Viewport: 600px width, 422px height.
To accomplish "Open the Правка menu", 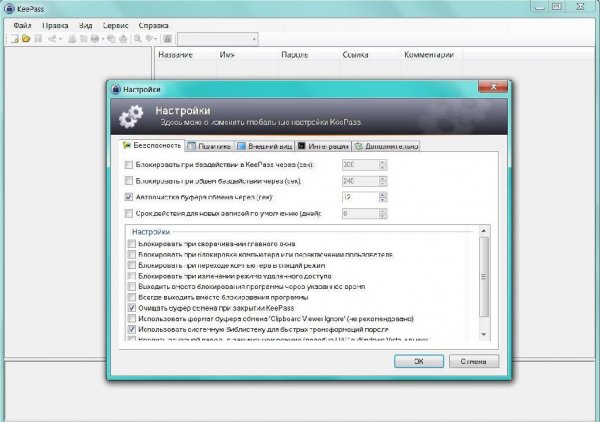I will click(55, 26).
